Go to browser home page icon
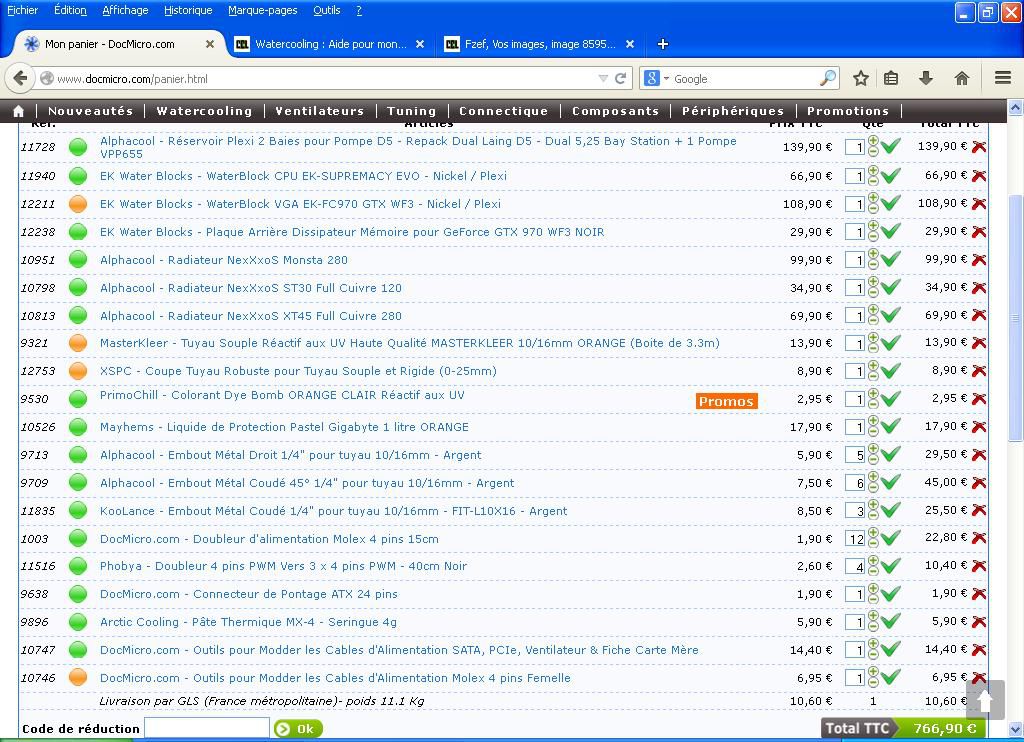1024x742 pixels. (961, 78)
